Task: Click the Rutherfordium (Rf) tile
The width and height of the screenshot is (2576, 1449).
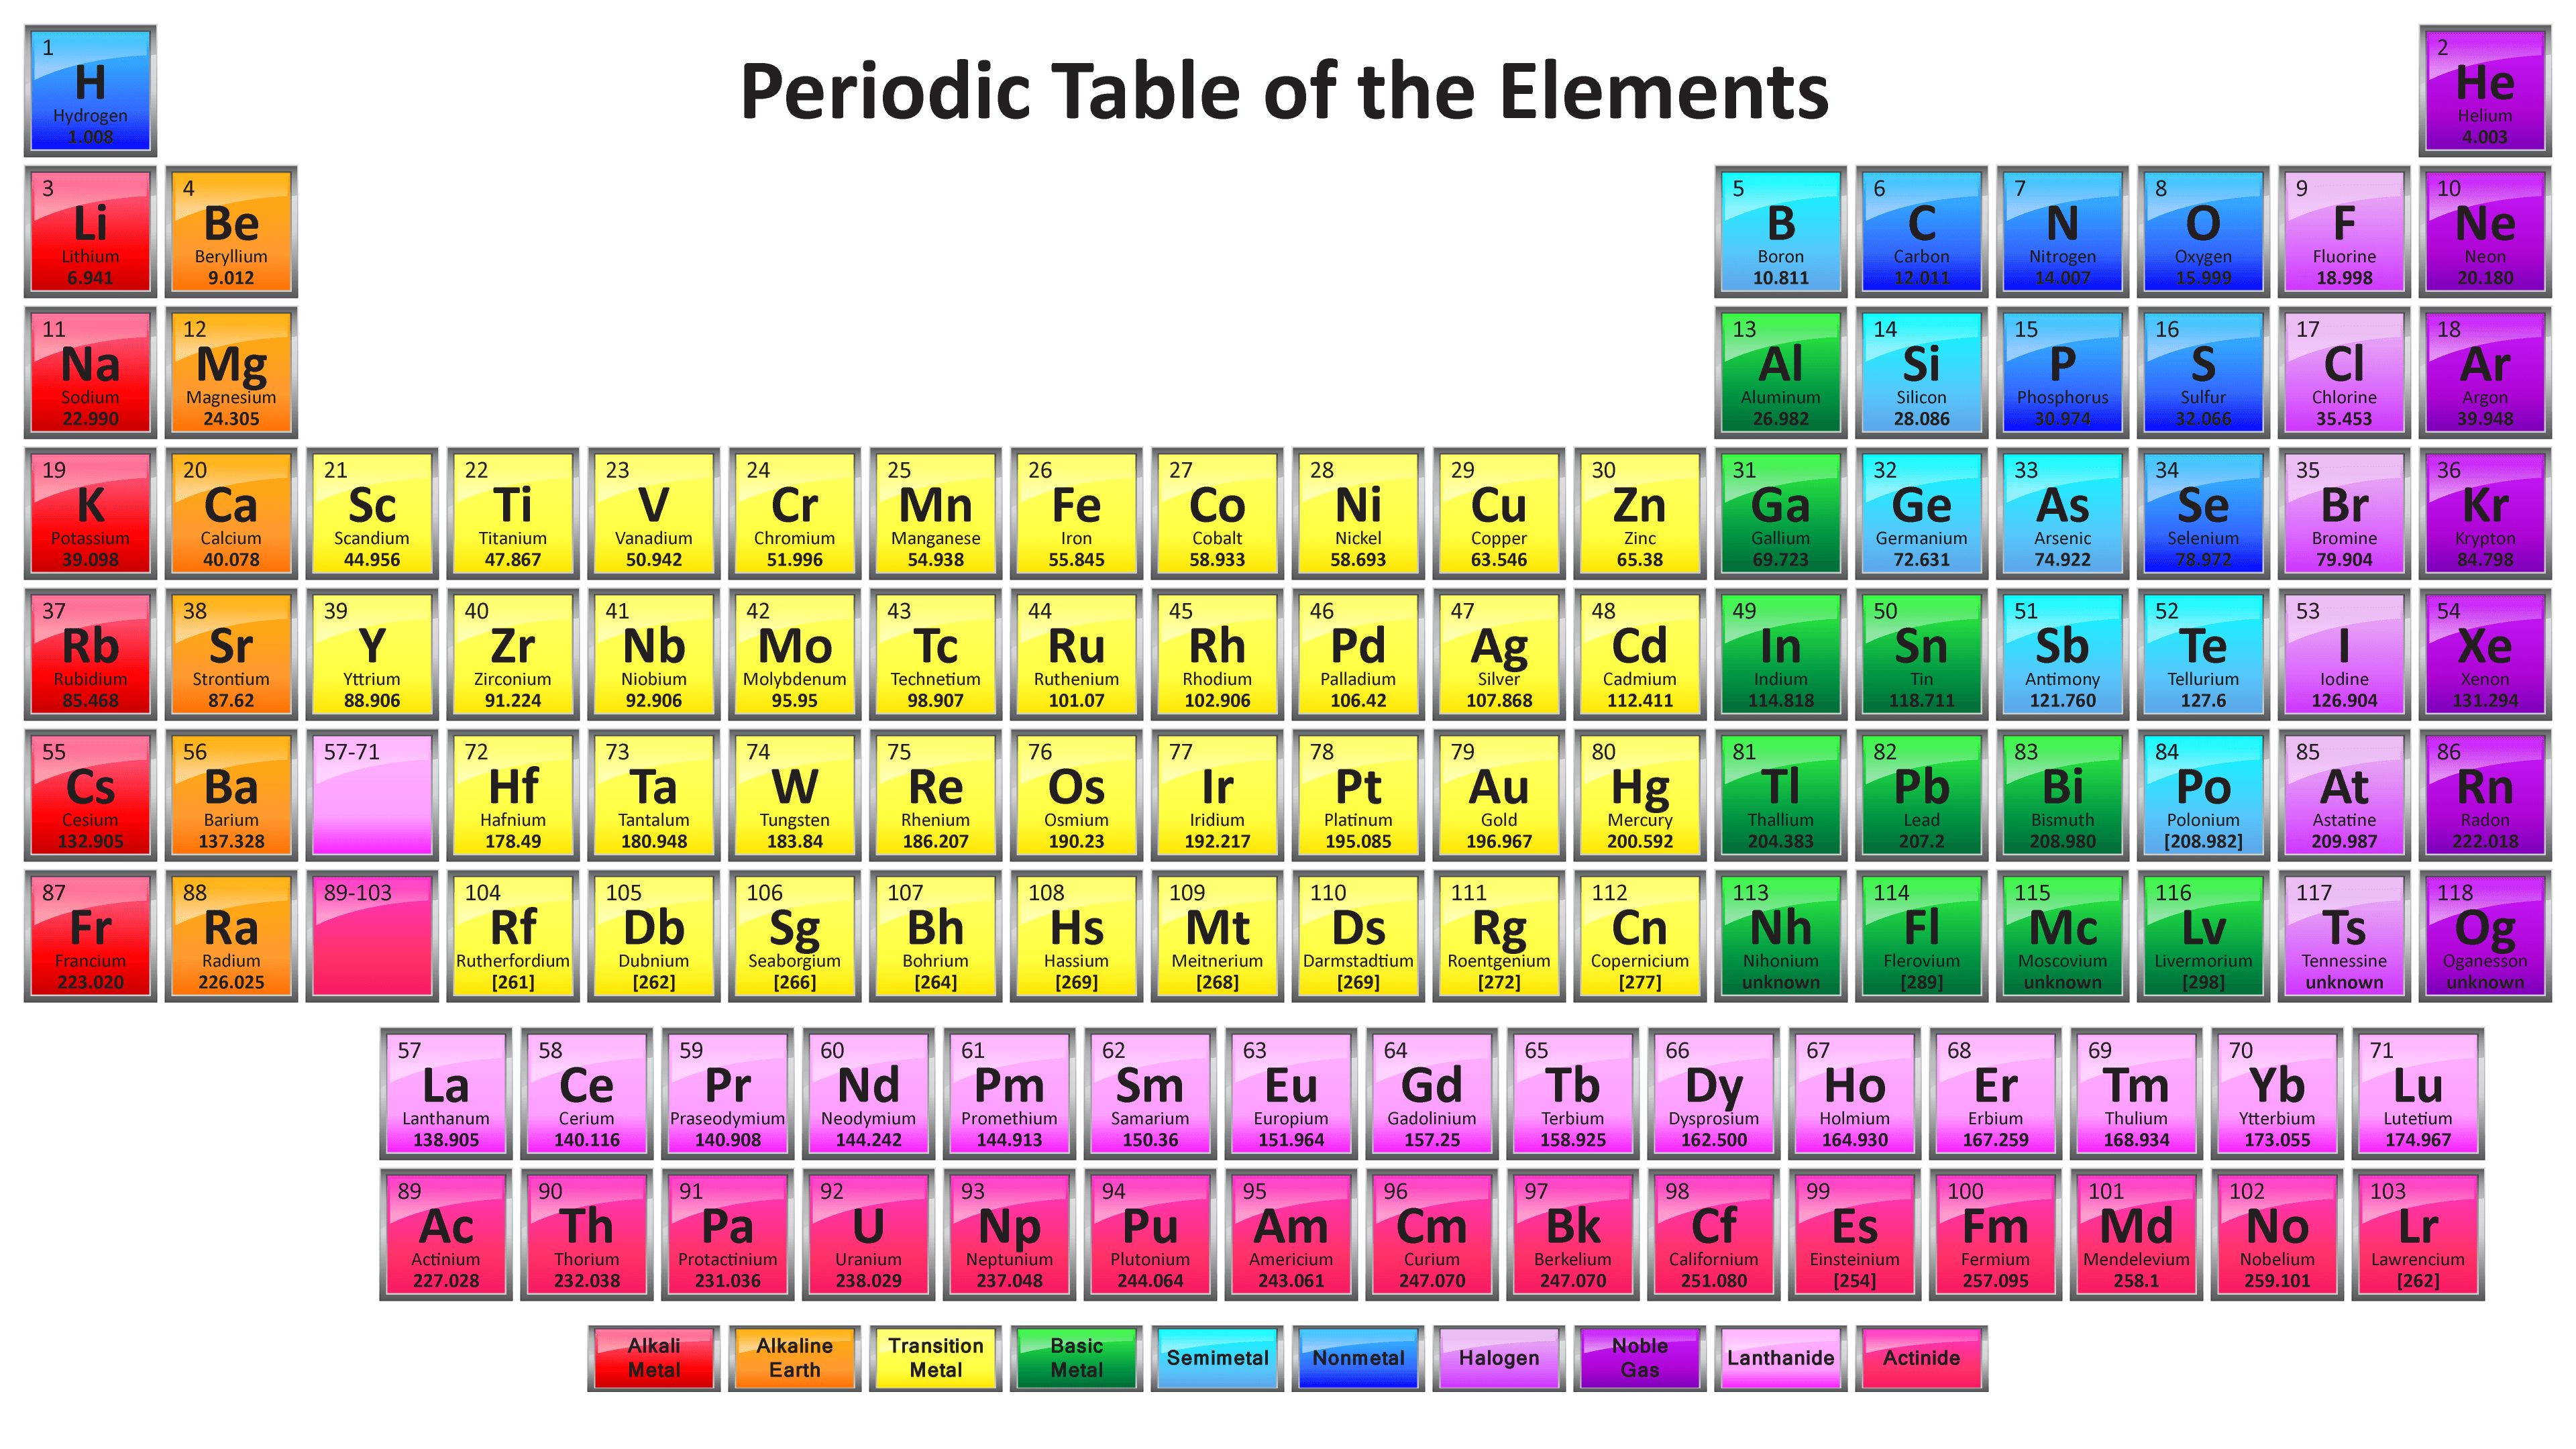Action: (x=513, y=937)
